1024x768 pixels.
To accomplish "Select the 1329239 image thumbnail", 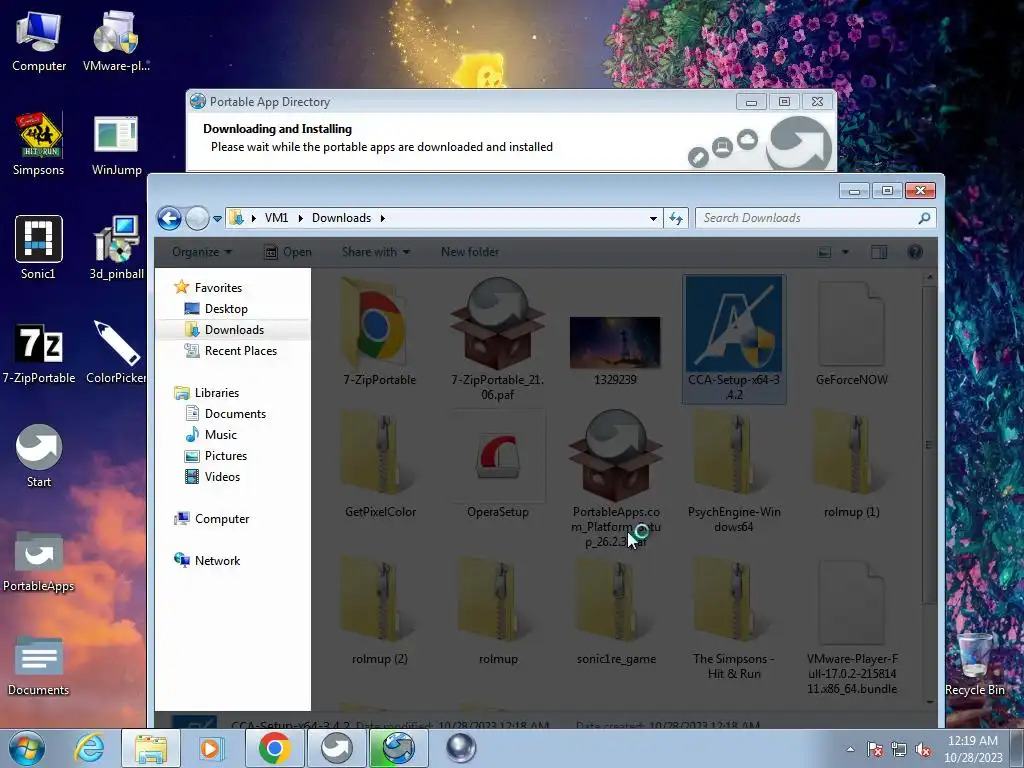I will coord(615,349).
